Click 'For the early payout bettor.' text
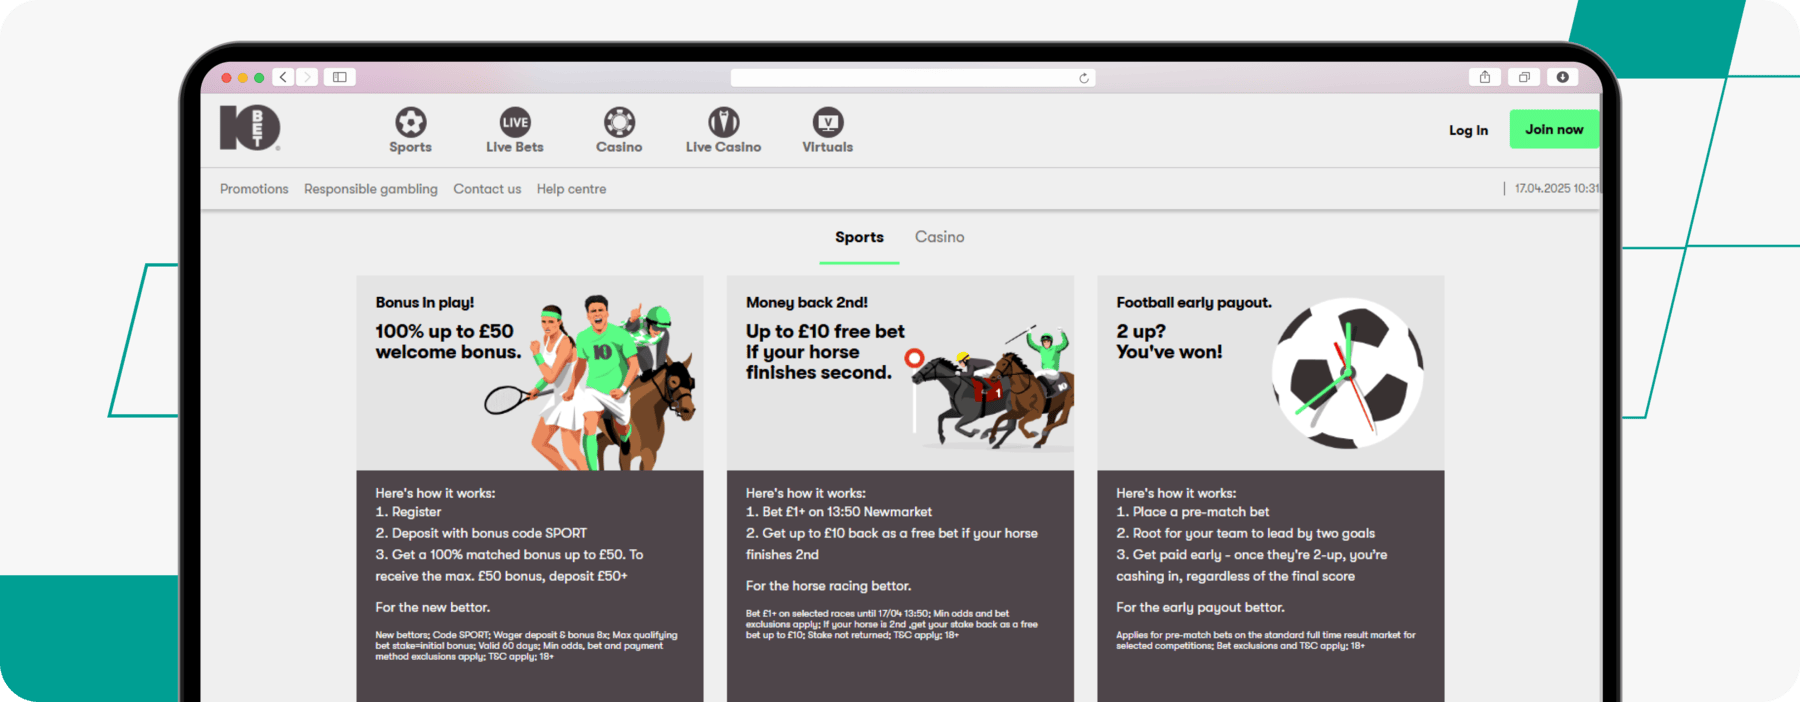The width and height of the screenshot is (1800, 702). coord(1200,607)
